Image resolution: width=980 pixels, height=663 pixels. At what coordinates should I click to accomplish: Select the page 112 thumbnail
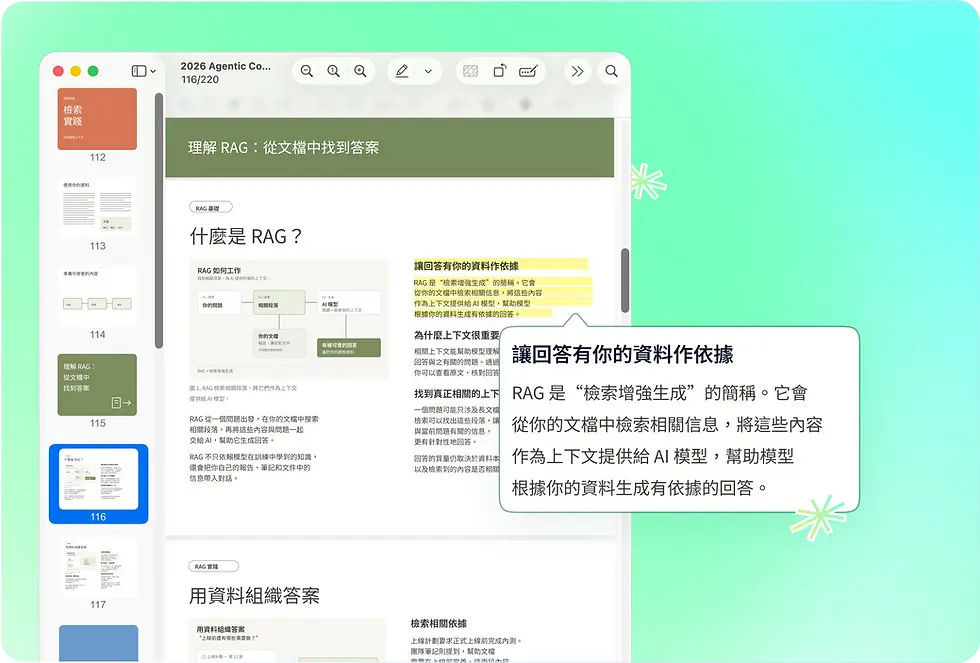[97, 119]
